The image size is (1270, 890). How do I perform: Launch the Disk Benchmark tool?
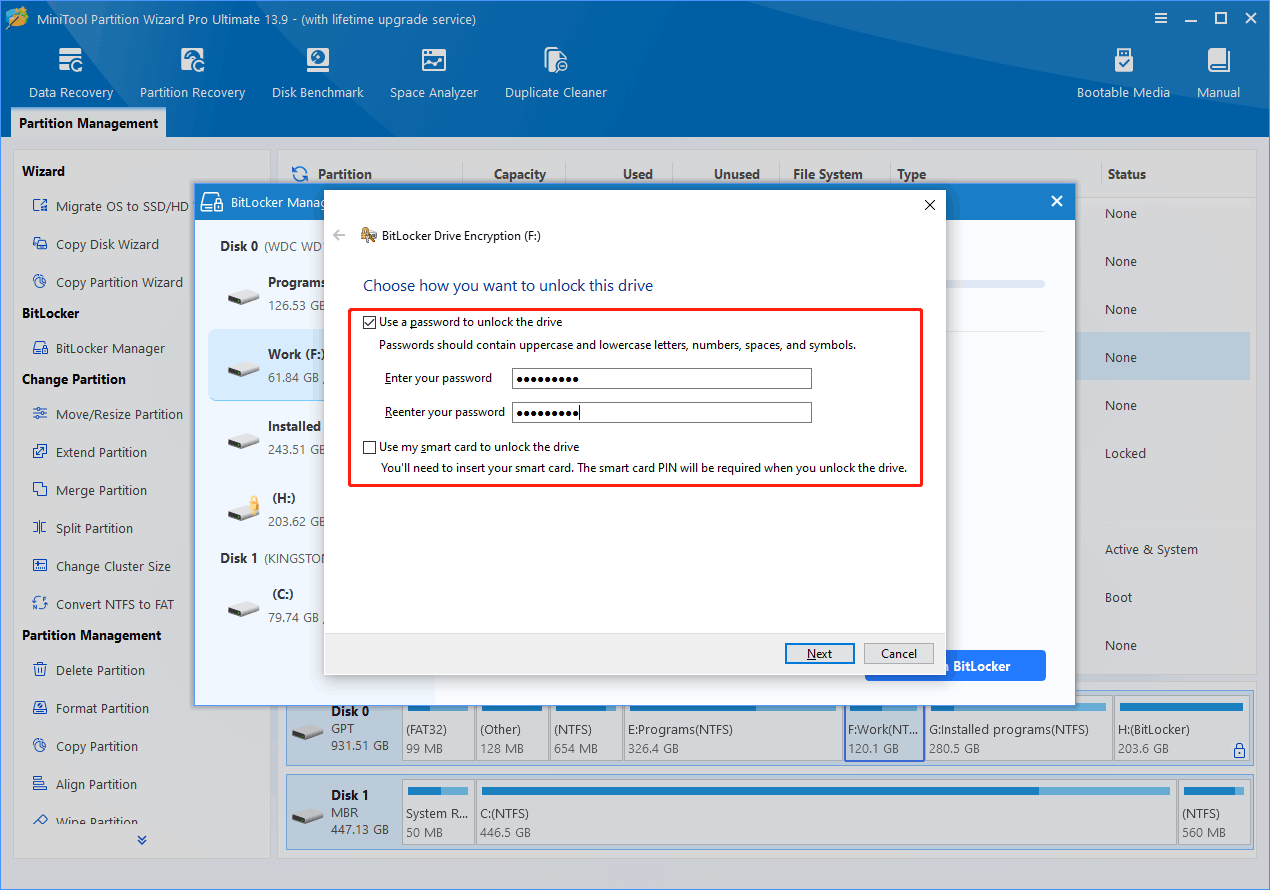[x=318, y=73]
